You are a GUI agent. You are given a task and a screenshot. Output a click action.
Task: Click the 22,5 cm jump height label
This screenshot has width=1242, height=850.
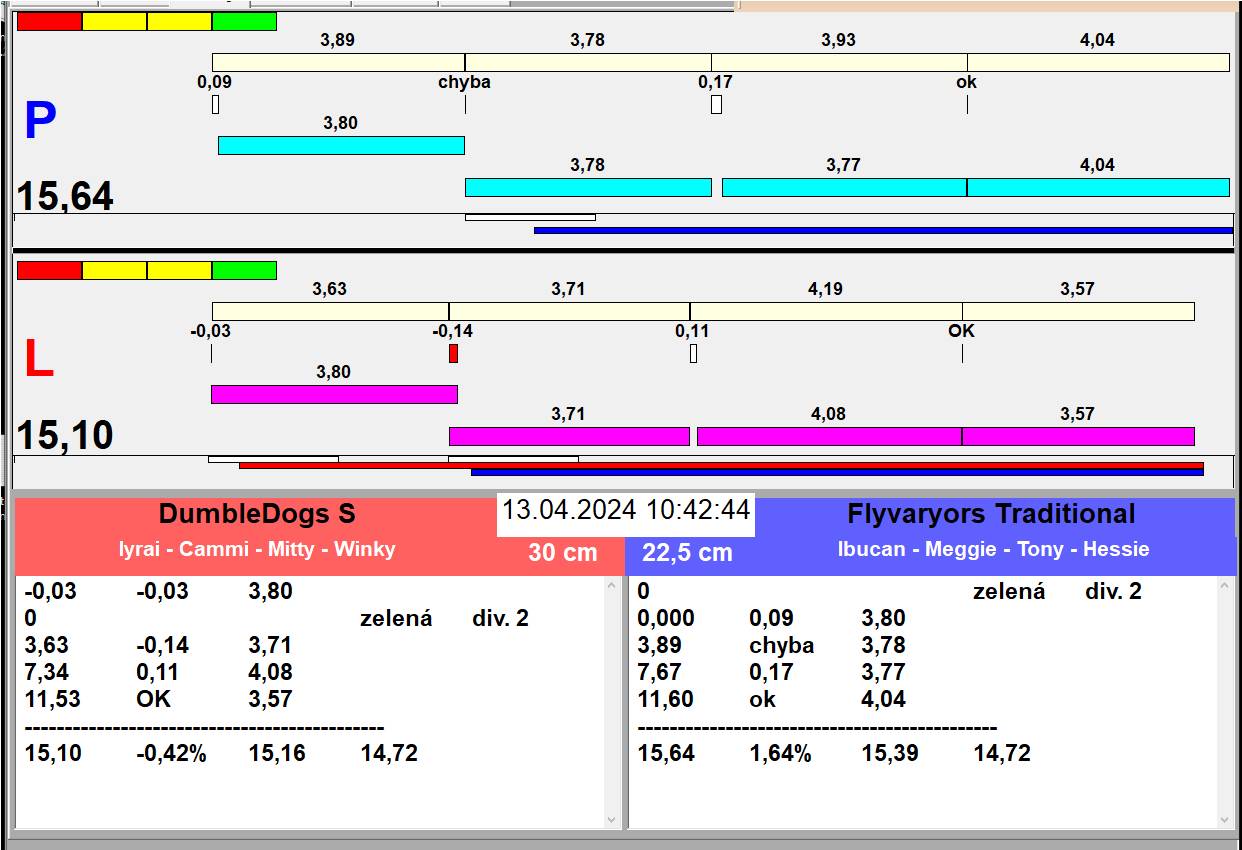[x=687, y=552]
